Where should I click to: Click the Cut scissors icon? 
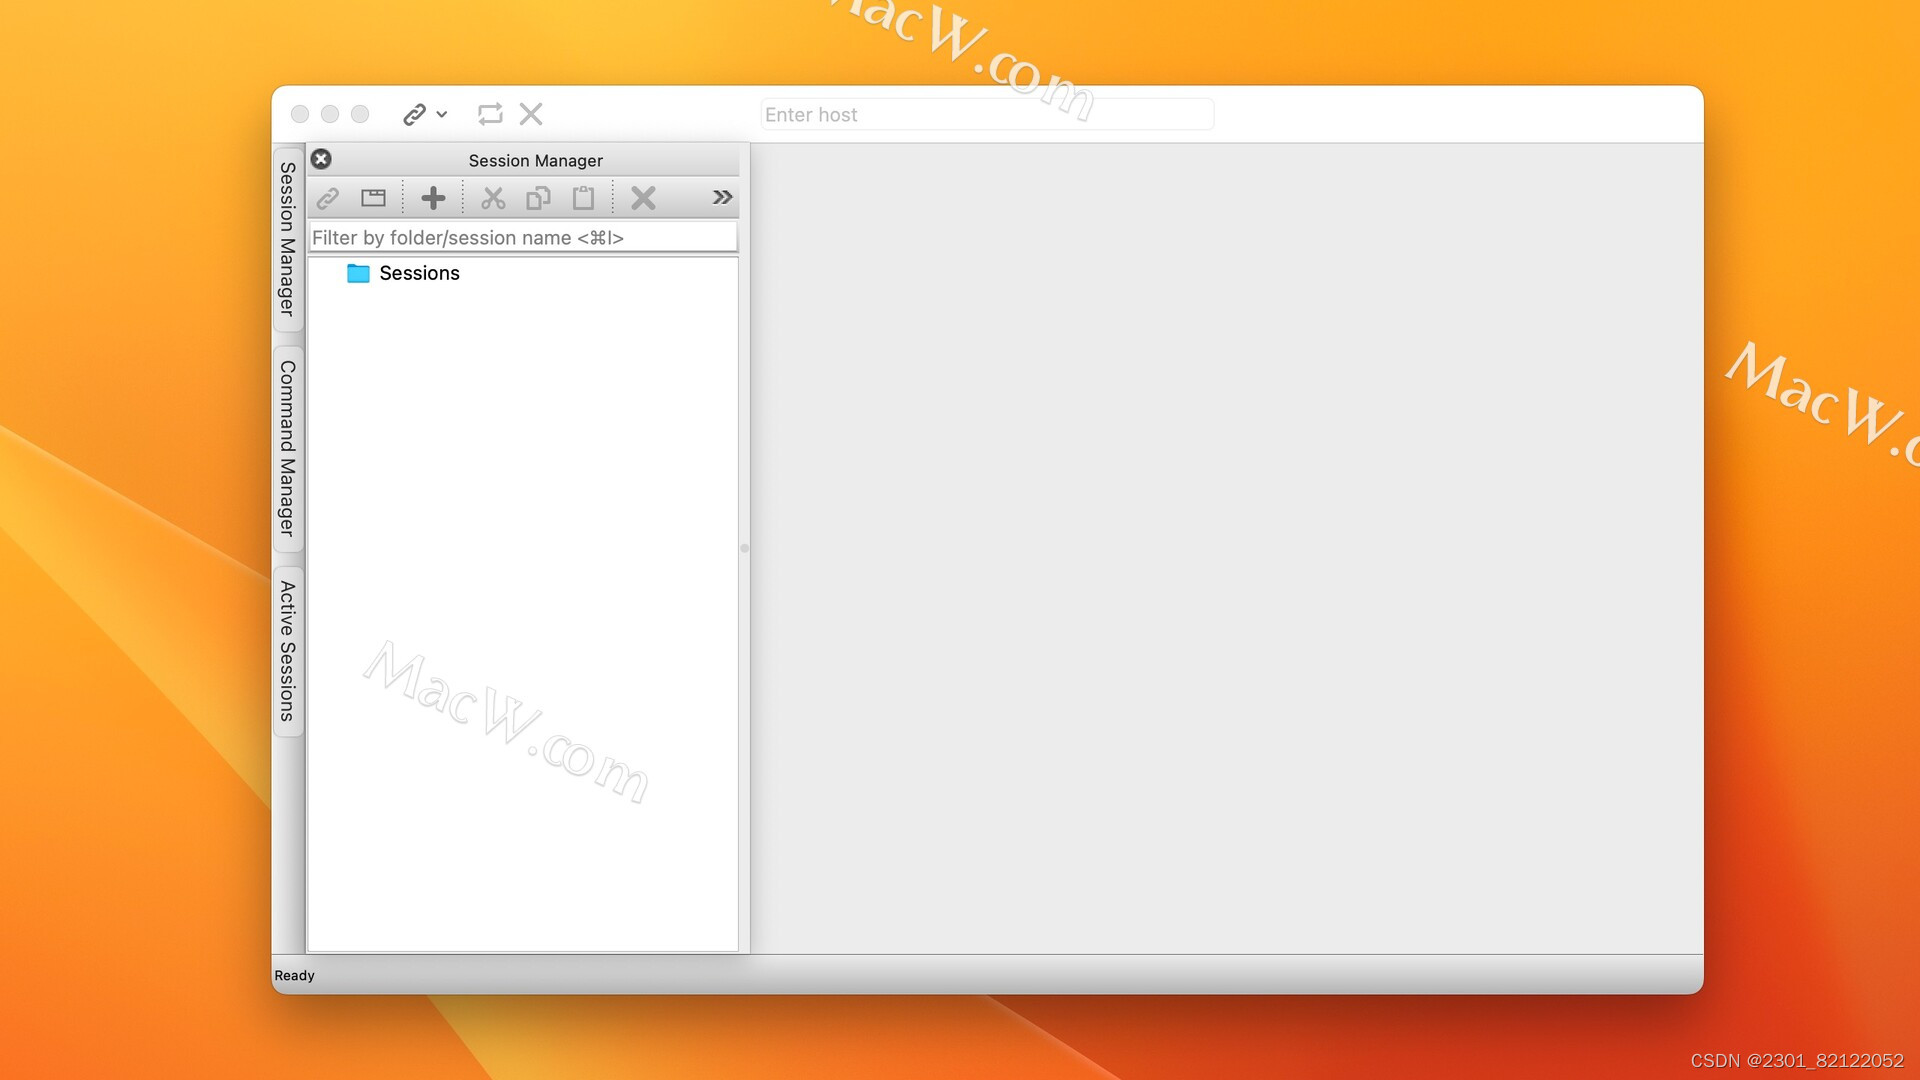tap(493, 197)
